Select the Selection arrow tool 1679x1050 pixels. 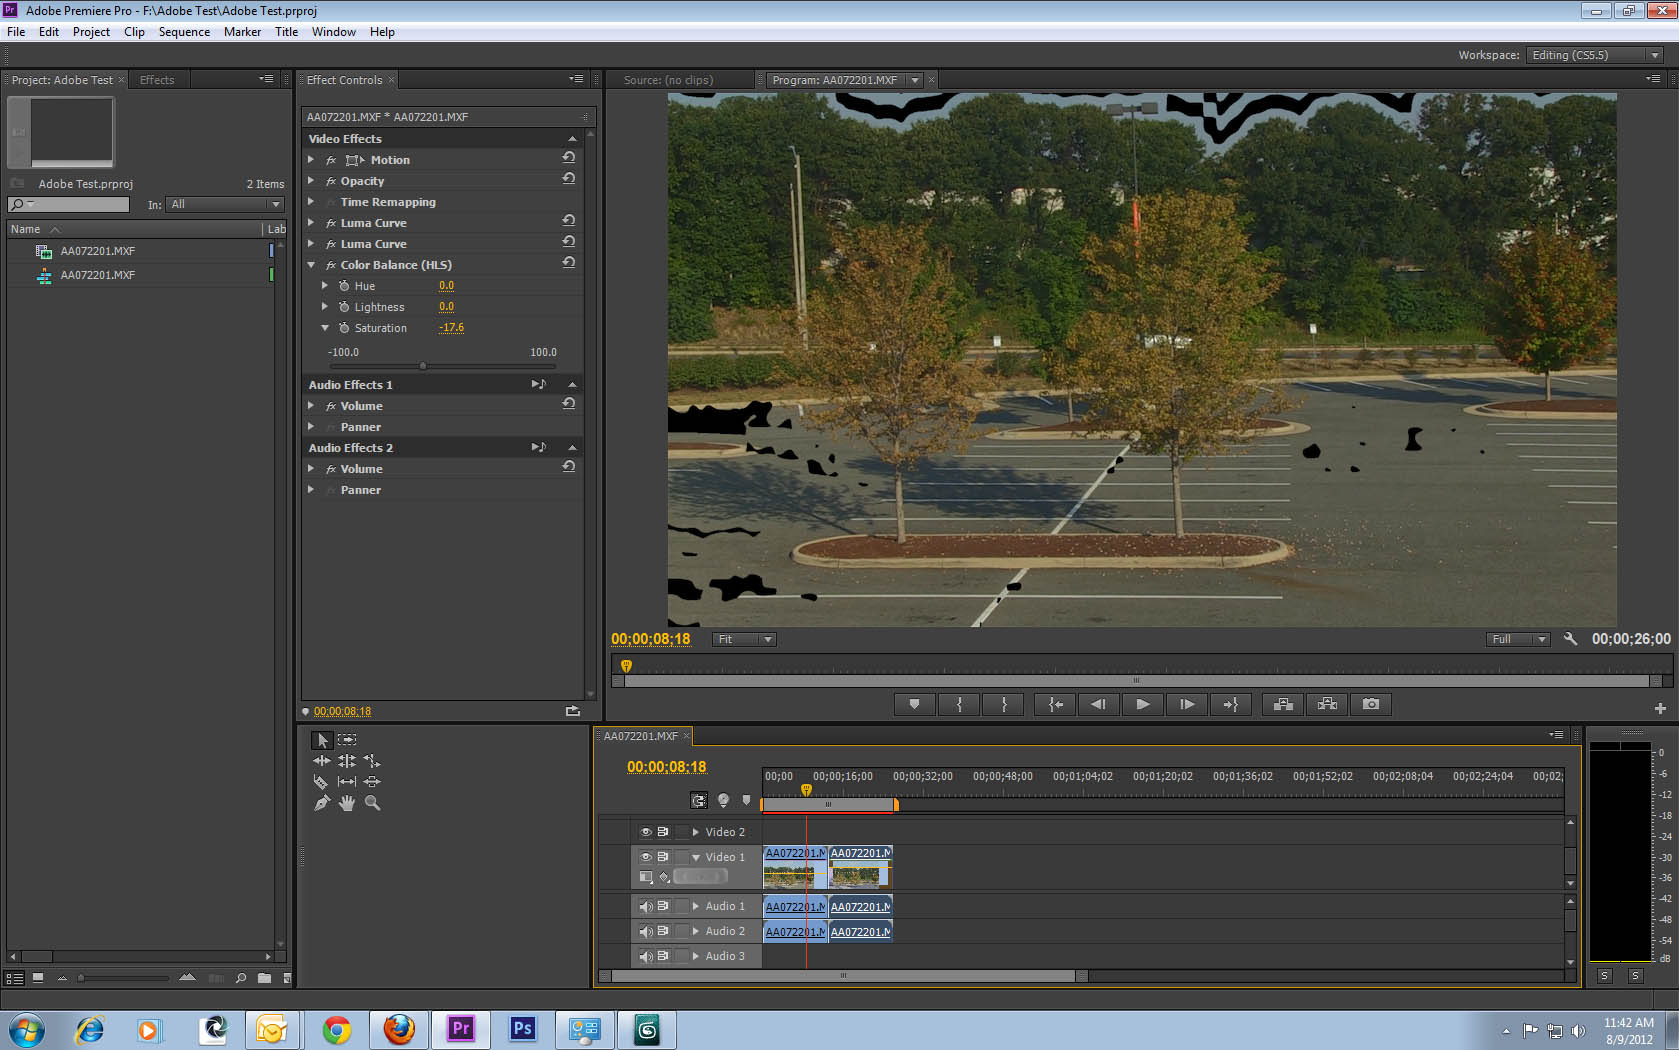point(322,740)
